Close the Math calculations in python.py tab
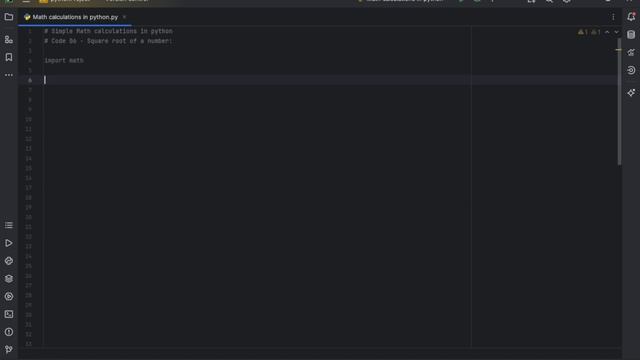The height and width of the screenshot is (360, 640). pyautogui.click(x=124, y=17)
